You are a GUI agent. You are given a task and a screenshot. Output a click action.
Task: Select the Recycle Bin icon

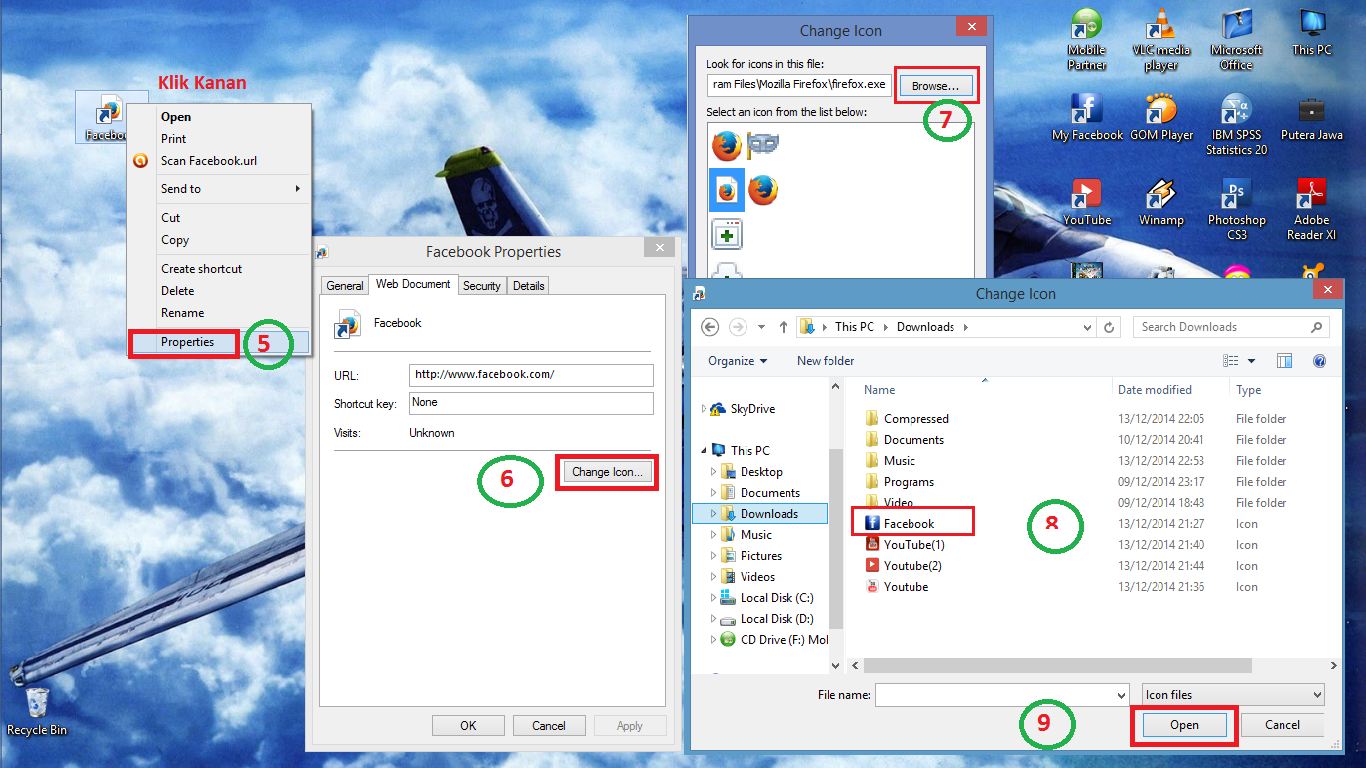(x=36, y=711)
